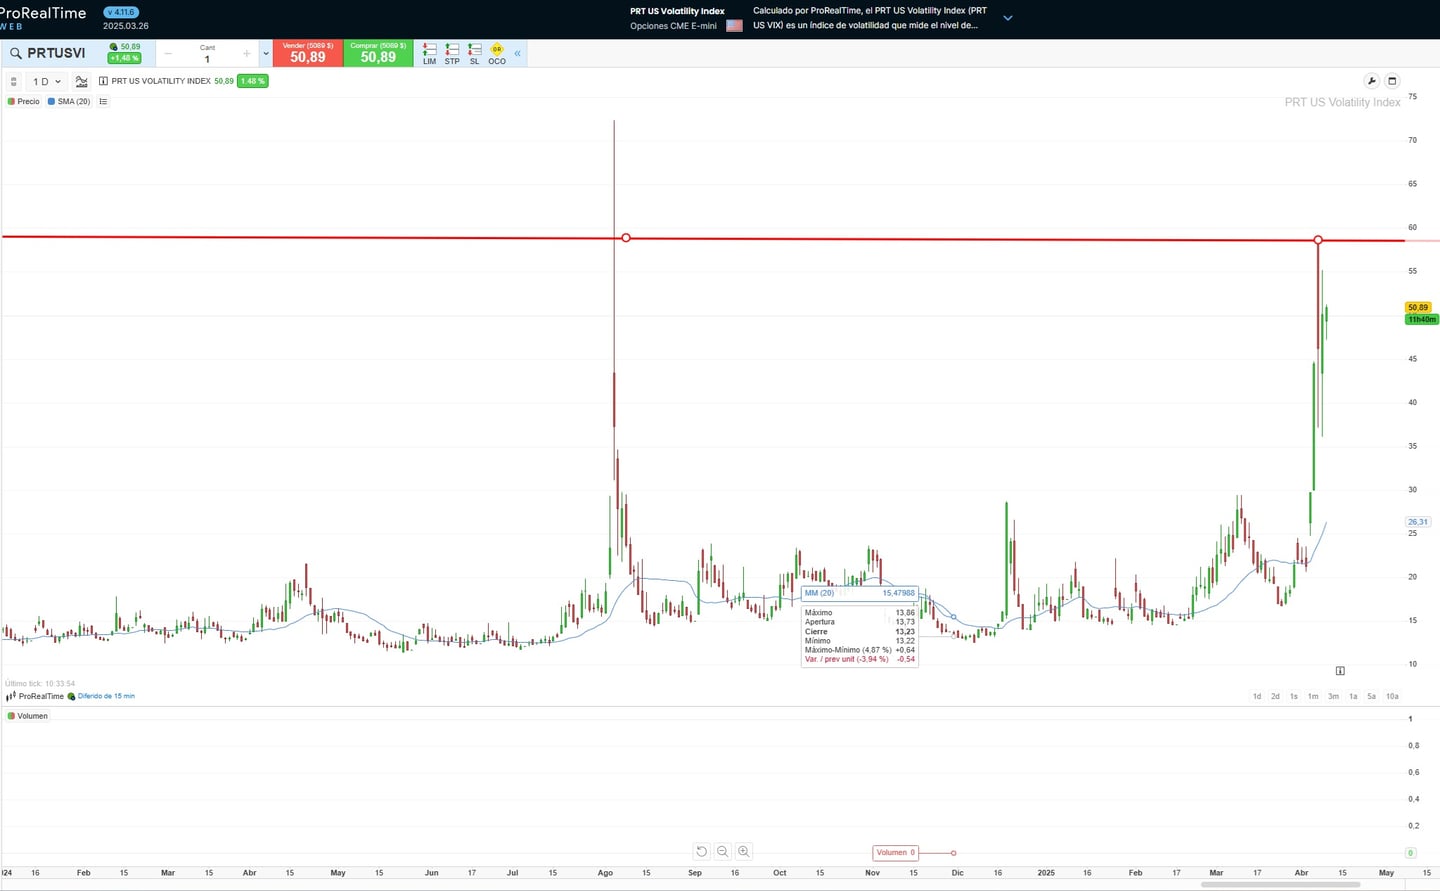
Task: Open the 1D timeframe dropdown
Action: point(46,81)
